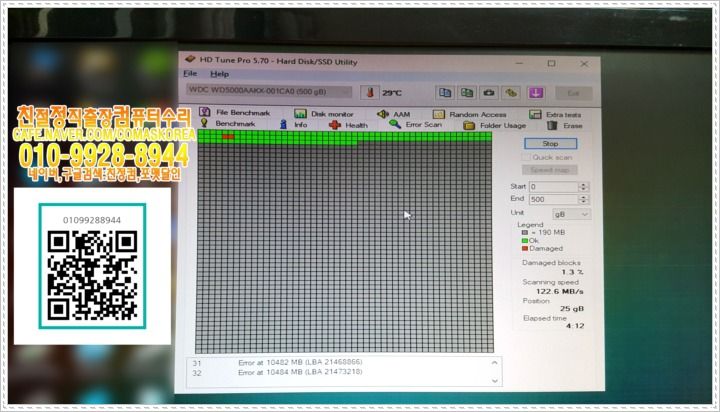720x412 pixels.
Task: Click the Damaged legend red swatch
Action: [524, 248]
